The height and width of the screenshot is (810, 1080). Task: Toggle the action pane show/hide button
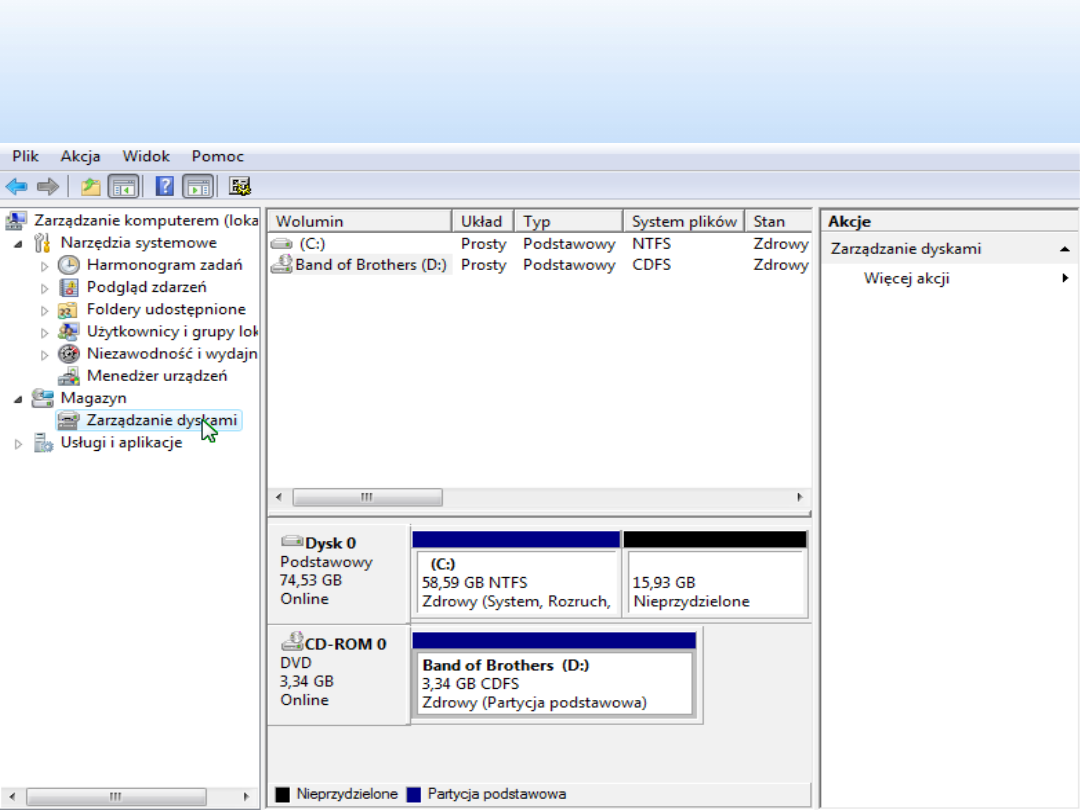point(198,186)
